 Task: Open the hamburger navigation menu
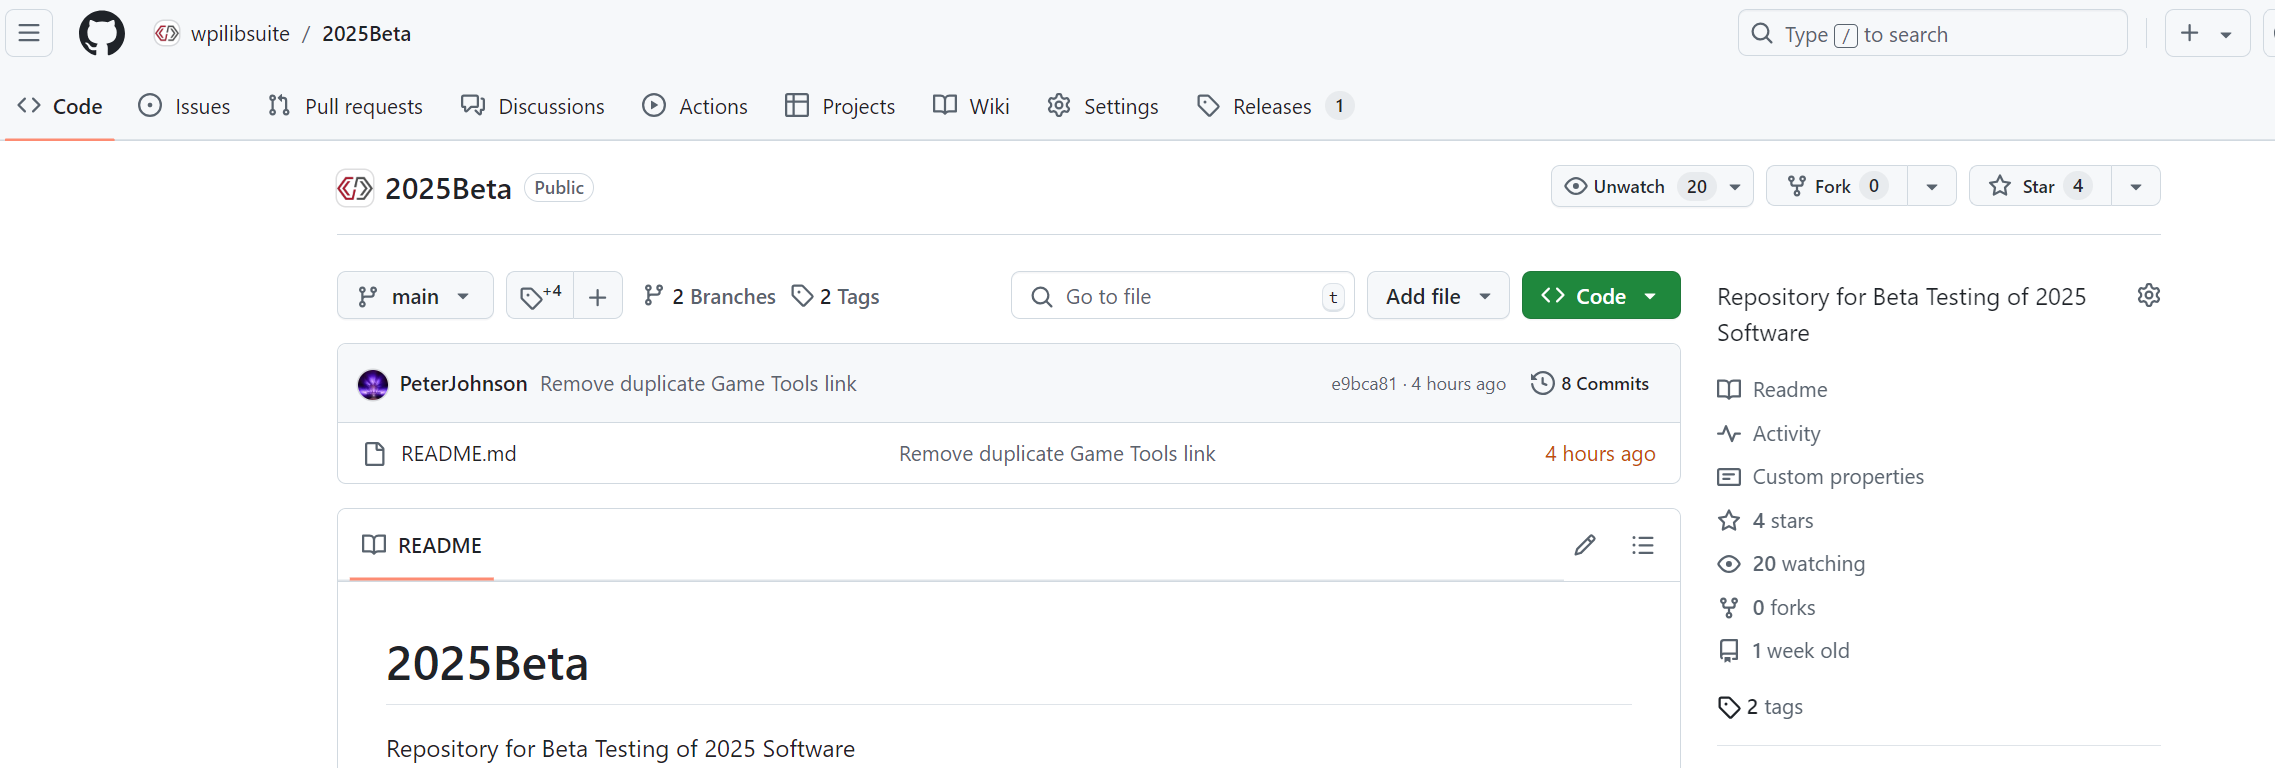click(29, 33)
